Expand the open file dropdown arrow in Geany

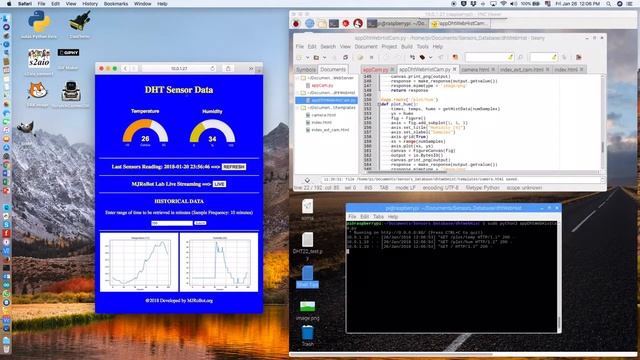[x=324, y=58]
